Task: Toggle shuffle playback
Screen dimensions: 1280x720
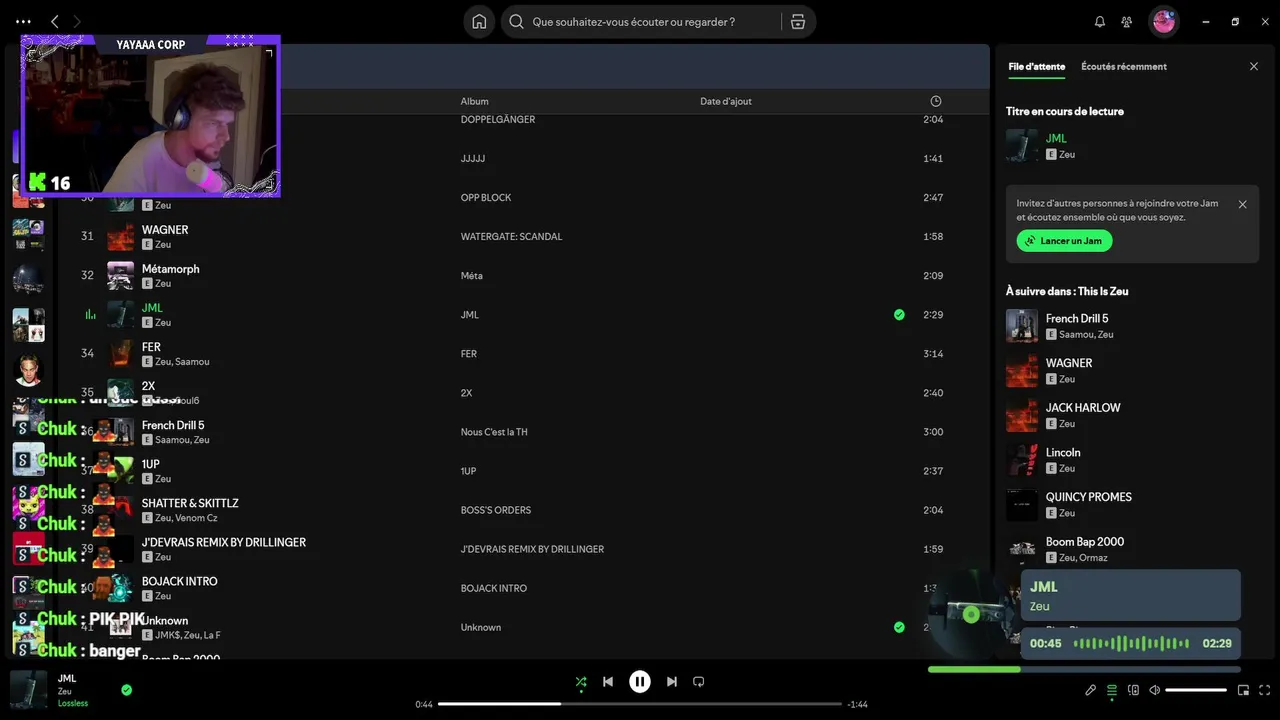Action: (x=581, y=682)
